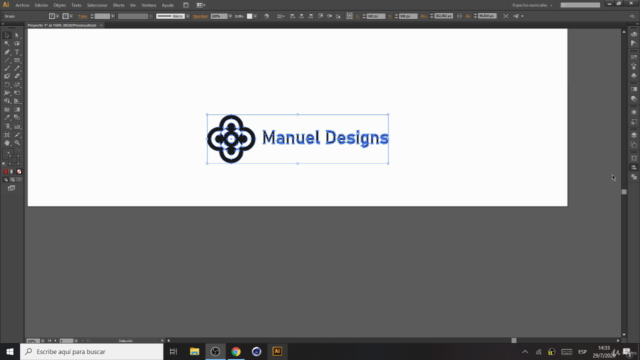
Task: Select the Blend tool
Action: tap(17, 118)
